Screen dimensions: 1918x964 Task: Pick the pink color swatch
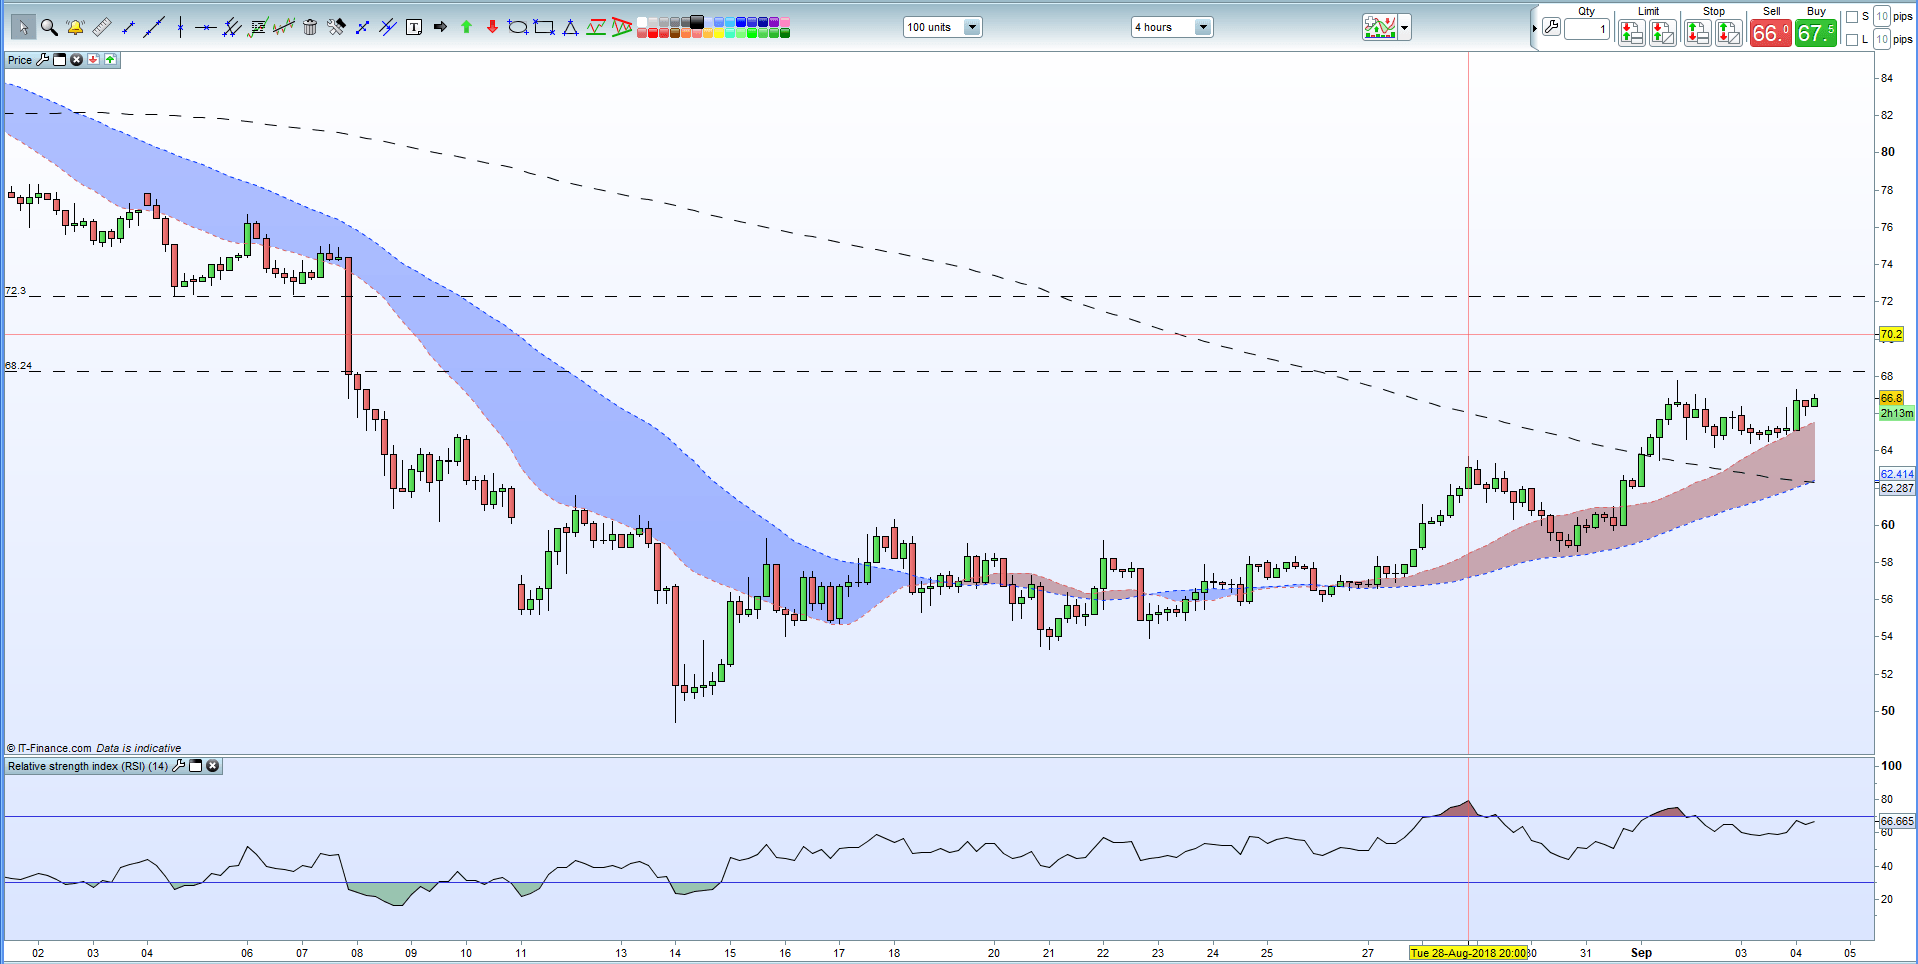(x=785, y=22)
